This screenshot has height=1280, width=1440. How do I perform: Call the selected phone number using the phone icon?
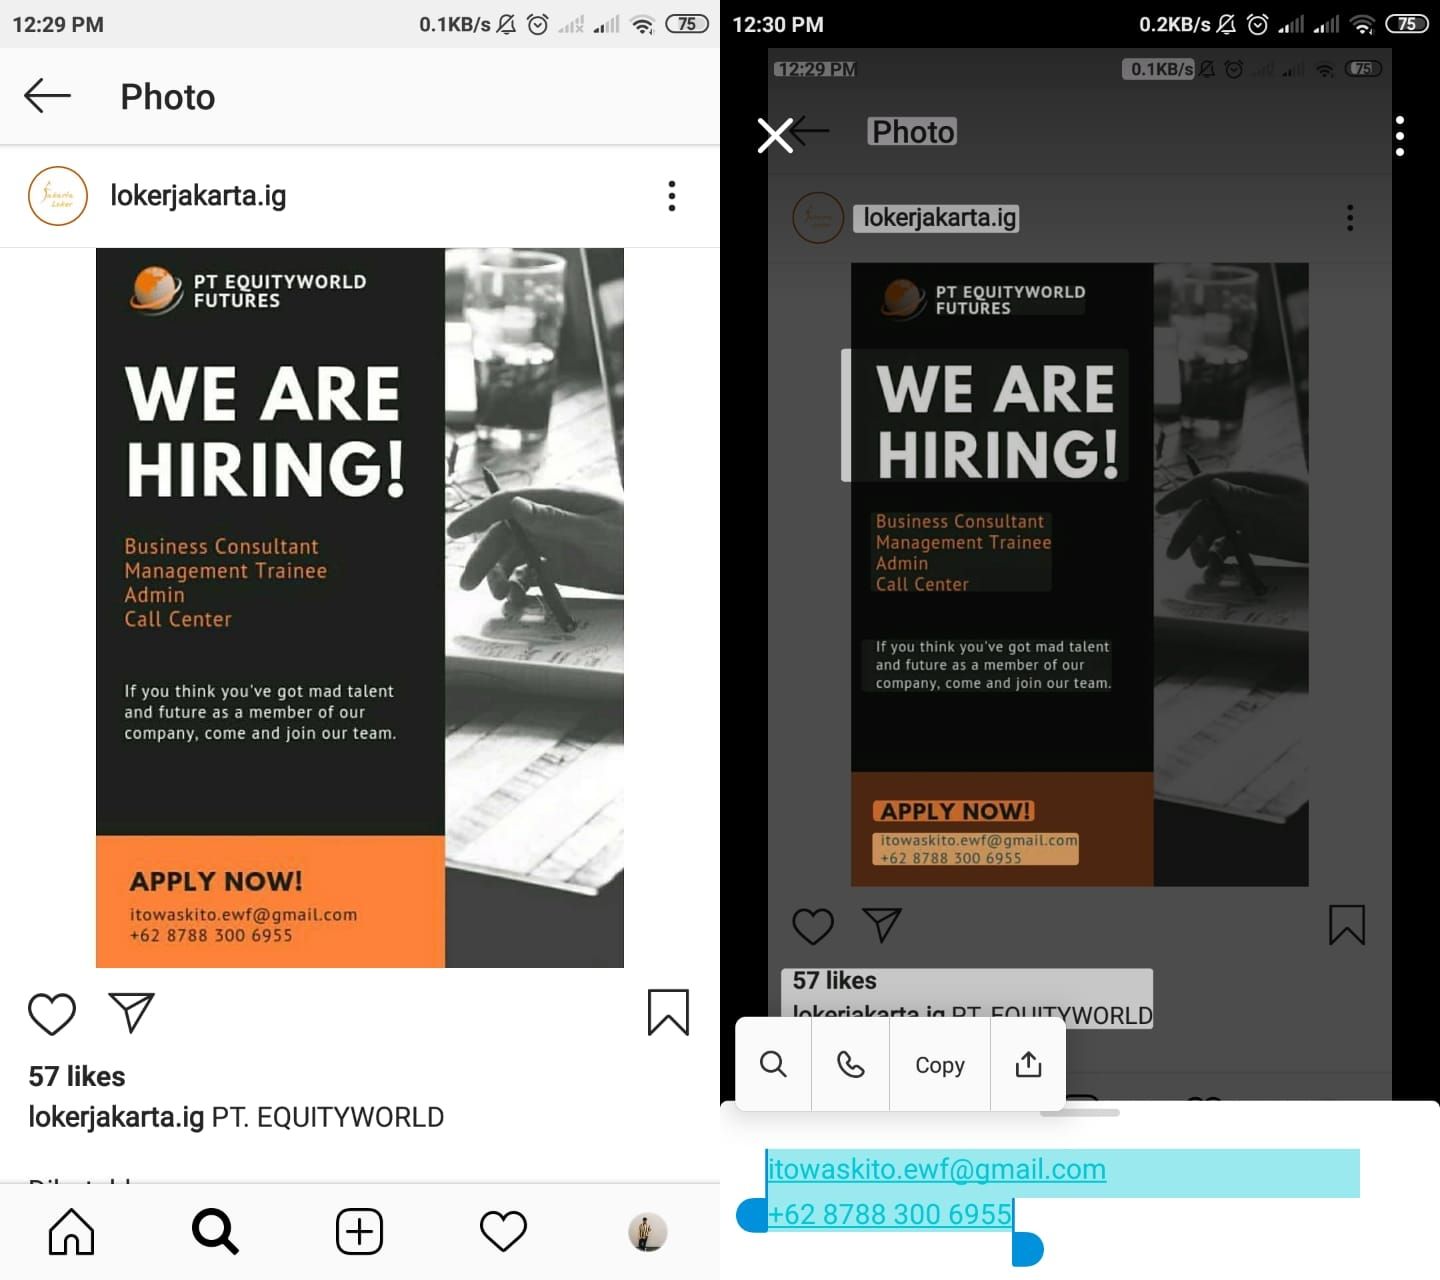pos(850,1065)
